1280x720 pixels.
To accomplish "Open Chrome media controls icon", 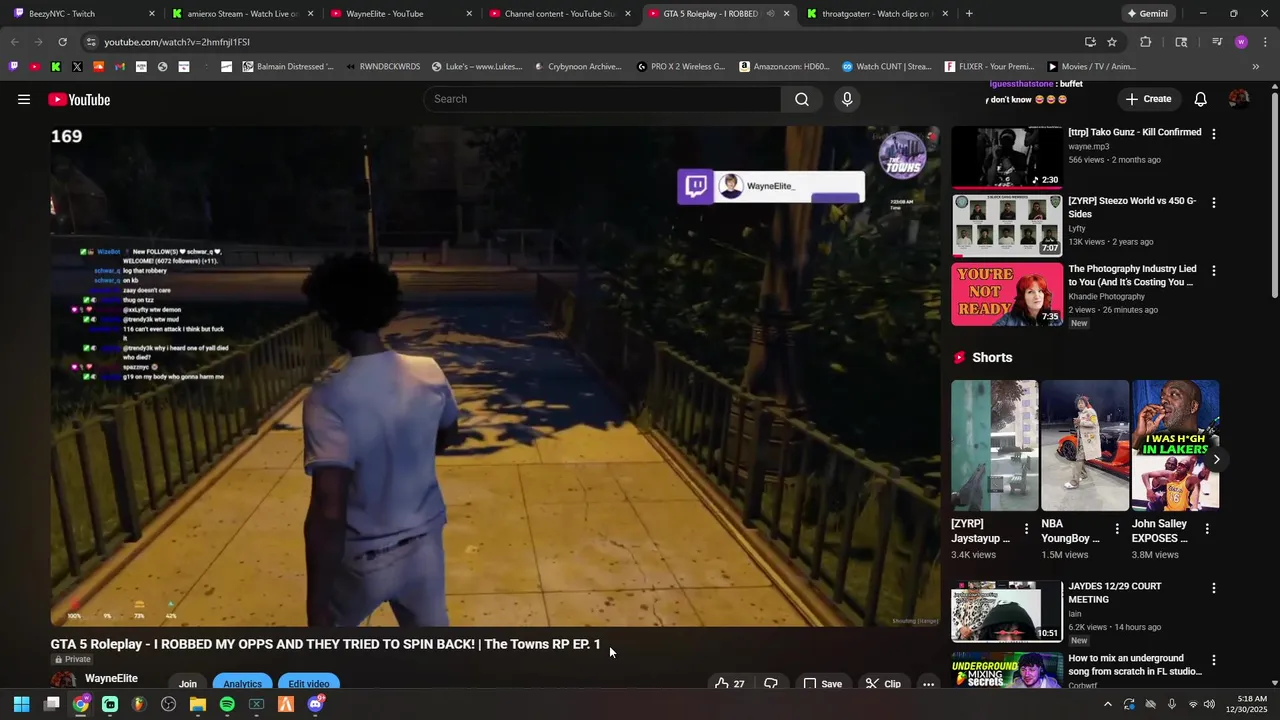I will point(1216,42).
